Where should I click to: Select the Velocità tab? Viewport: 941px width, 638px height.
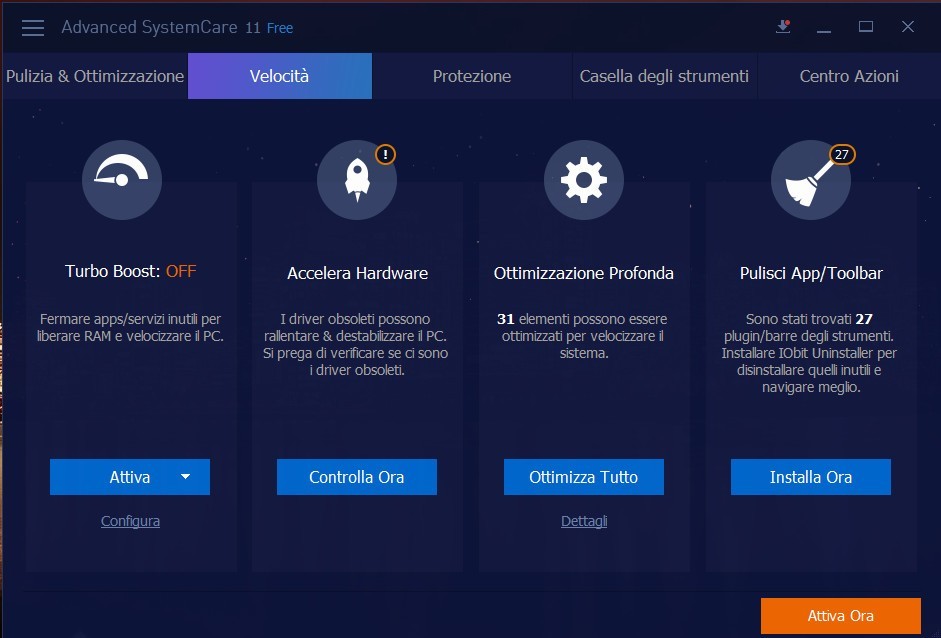pos(279,76)
